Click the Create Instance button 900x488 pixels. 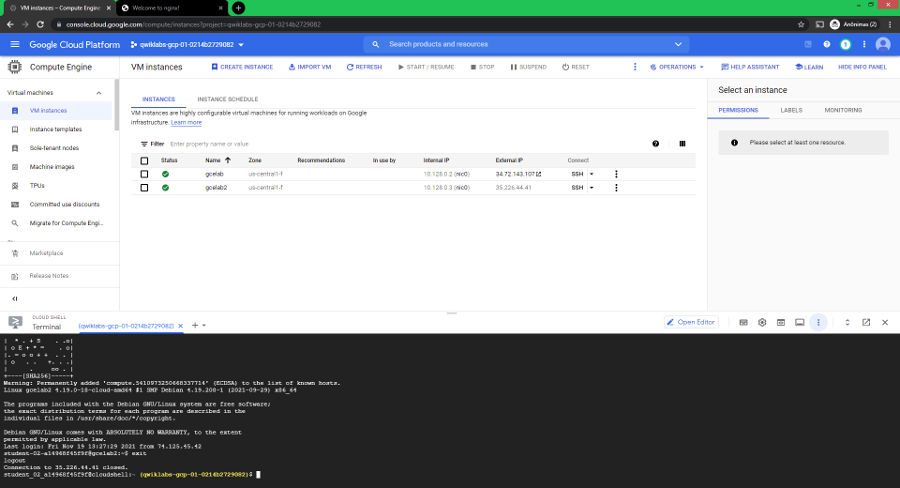point(242,67)
